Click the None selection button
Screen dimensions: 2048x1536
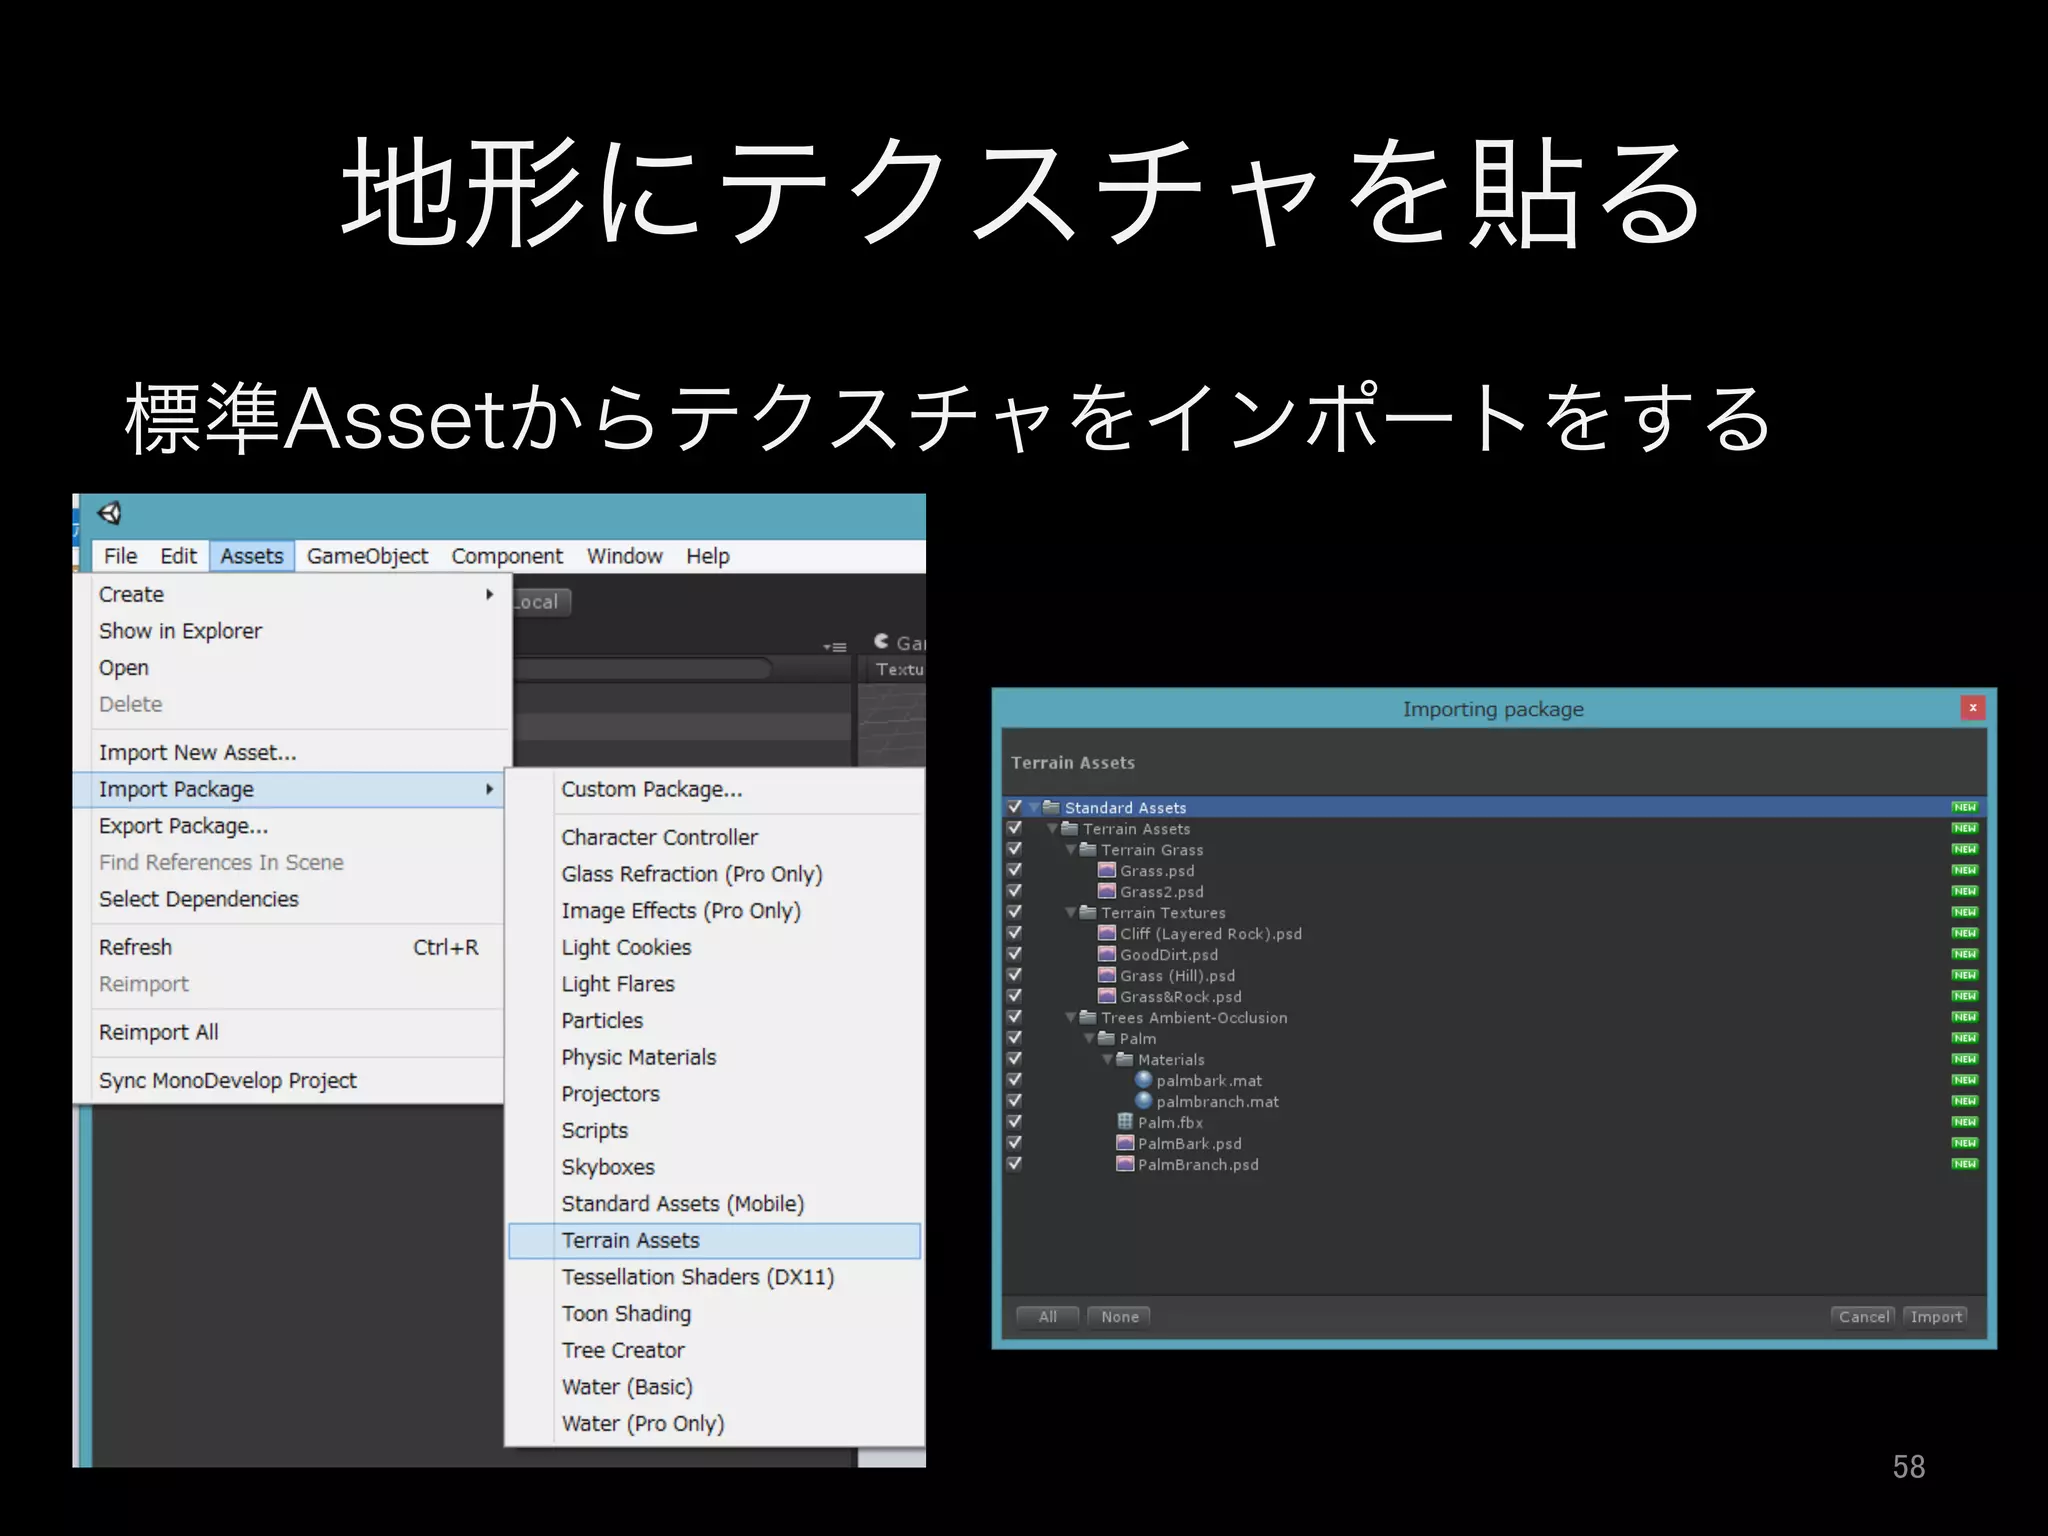1119,1316
